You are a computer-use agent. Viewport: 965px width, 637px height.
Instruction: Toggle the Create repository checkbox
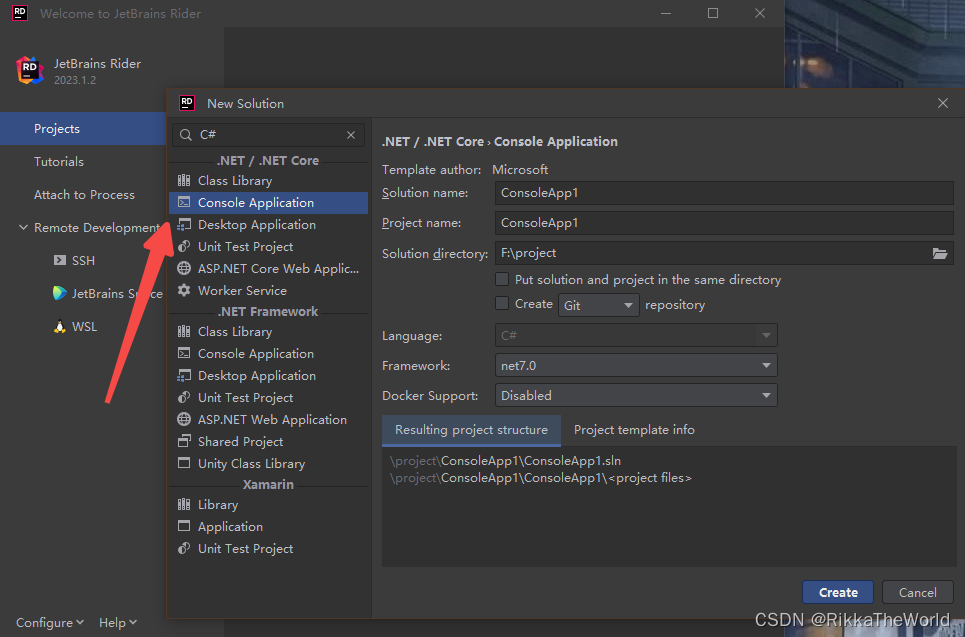click(502, 303)
